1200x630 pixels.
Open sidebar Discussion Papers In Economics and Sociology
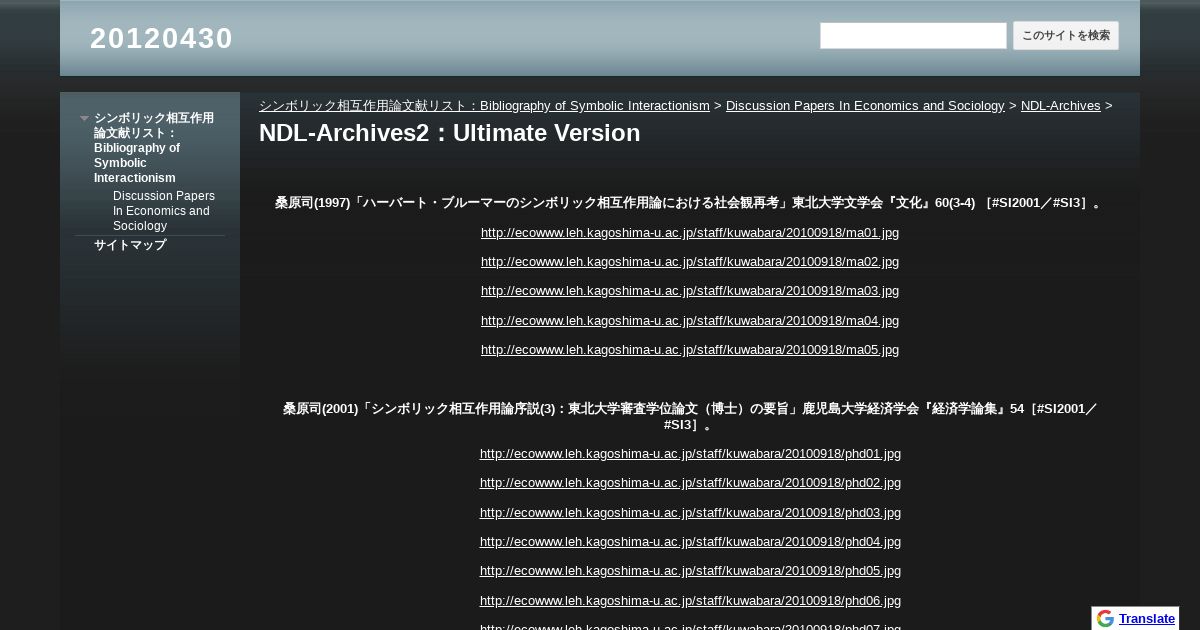[164, 211]
